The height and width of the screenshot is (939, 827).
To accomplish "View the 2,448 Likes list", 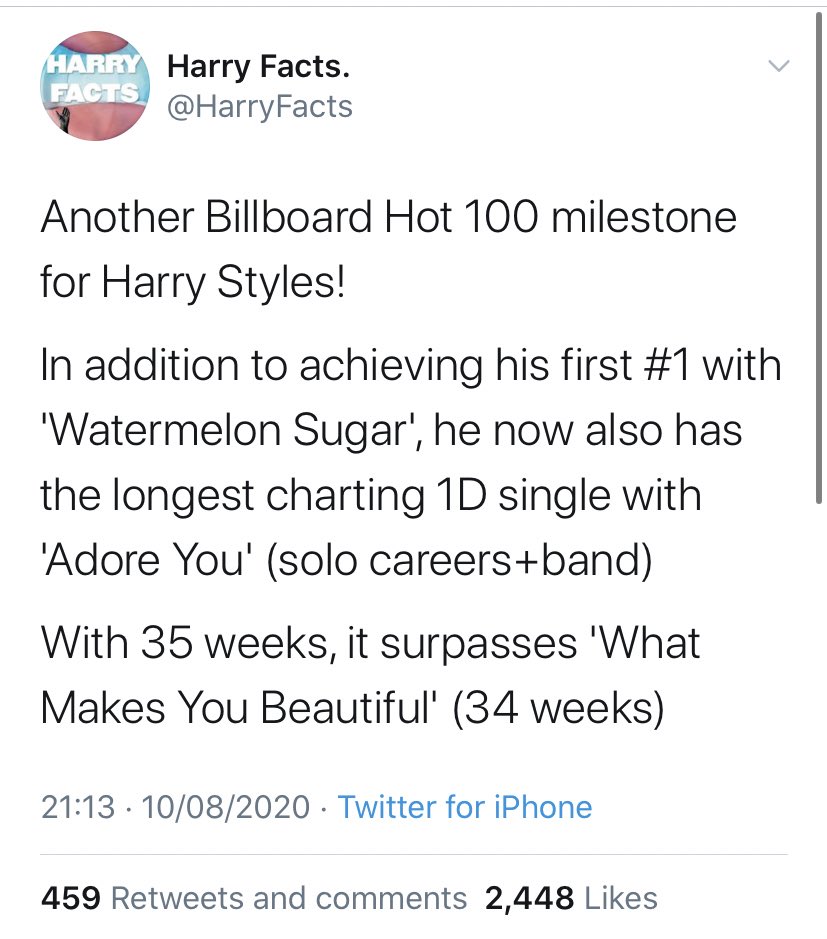I will (571, 897).
